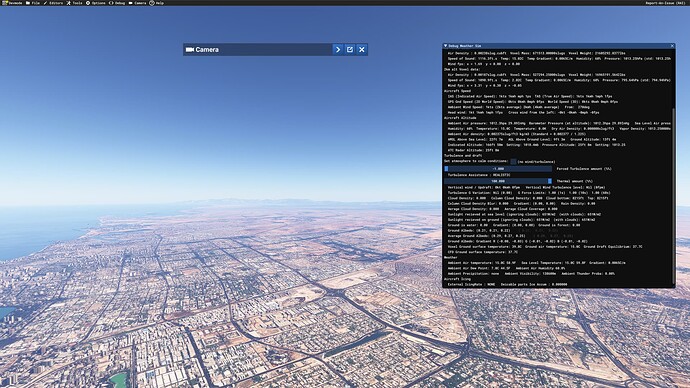
Task: Close the Debug Weather Sim window
Action: 672,46
